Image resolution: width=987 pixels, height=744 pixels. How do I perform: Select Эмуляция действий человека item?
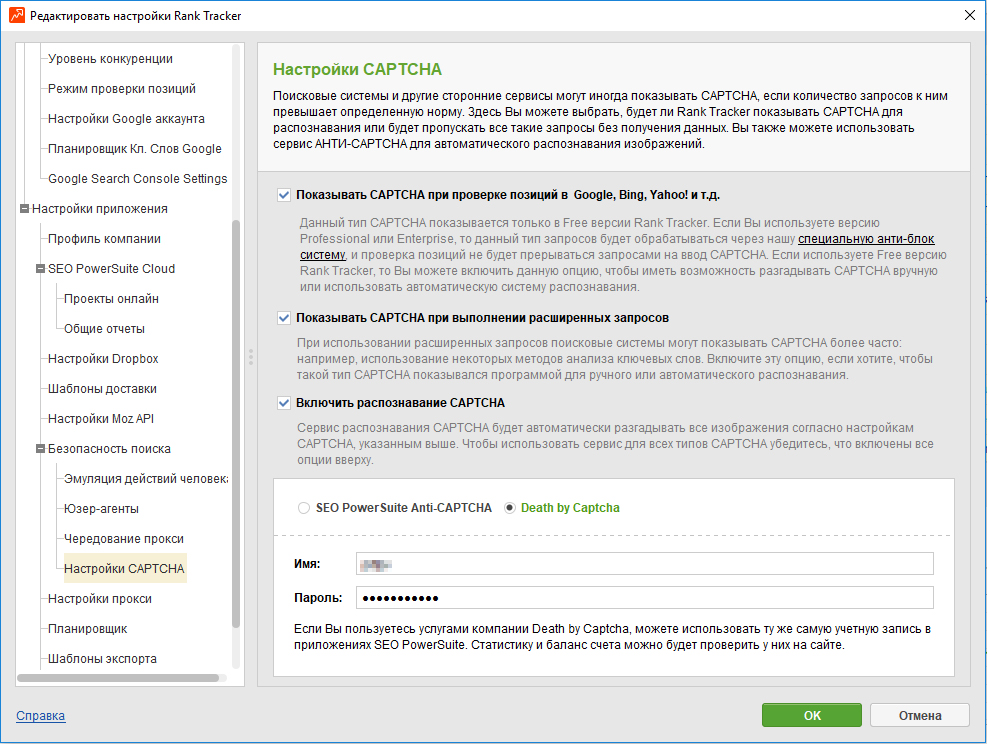click(145, 479)
